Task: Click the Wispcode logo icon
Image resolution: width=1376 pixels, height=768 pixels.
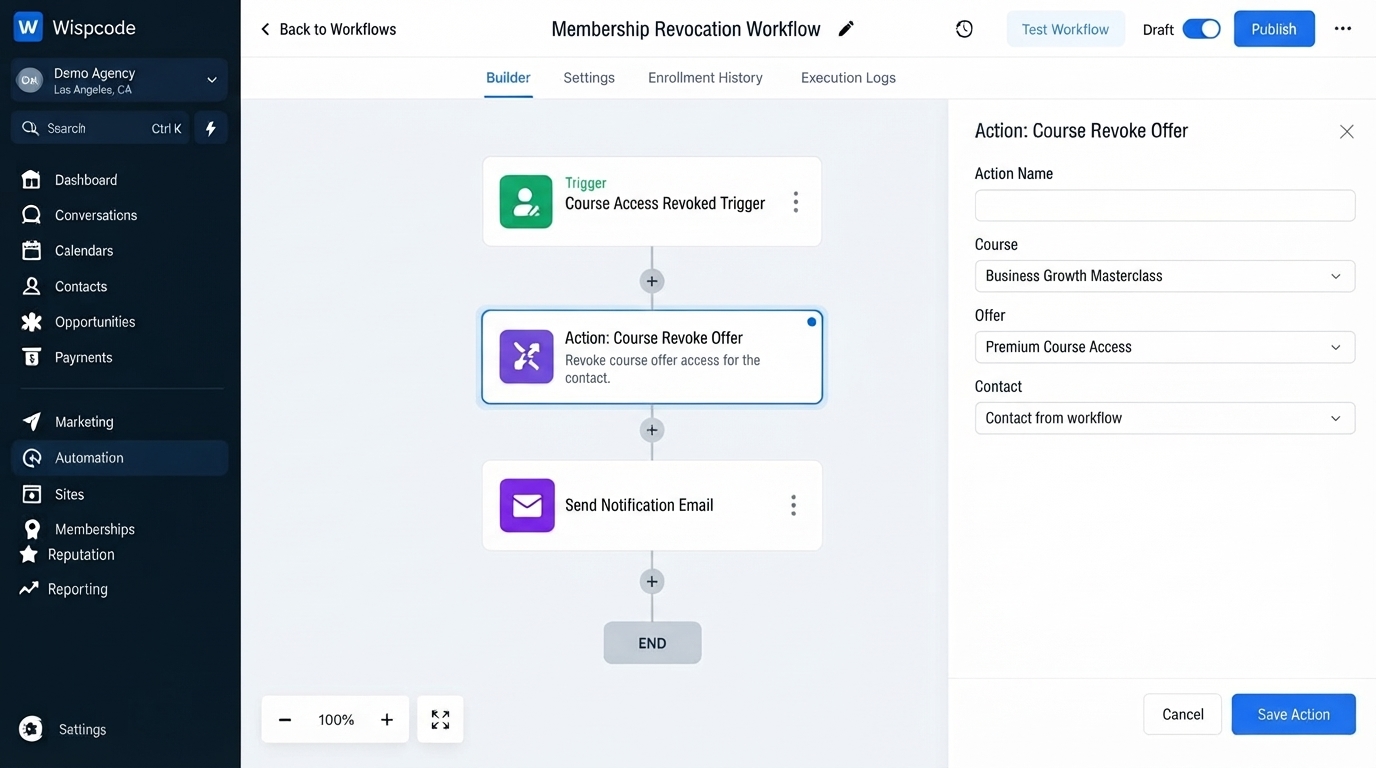Action: click(28, 28)
